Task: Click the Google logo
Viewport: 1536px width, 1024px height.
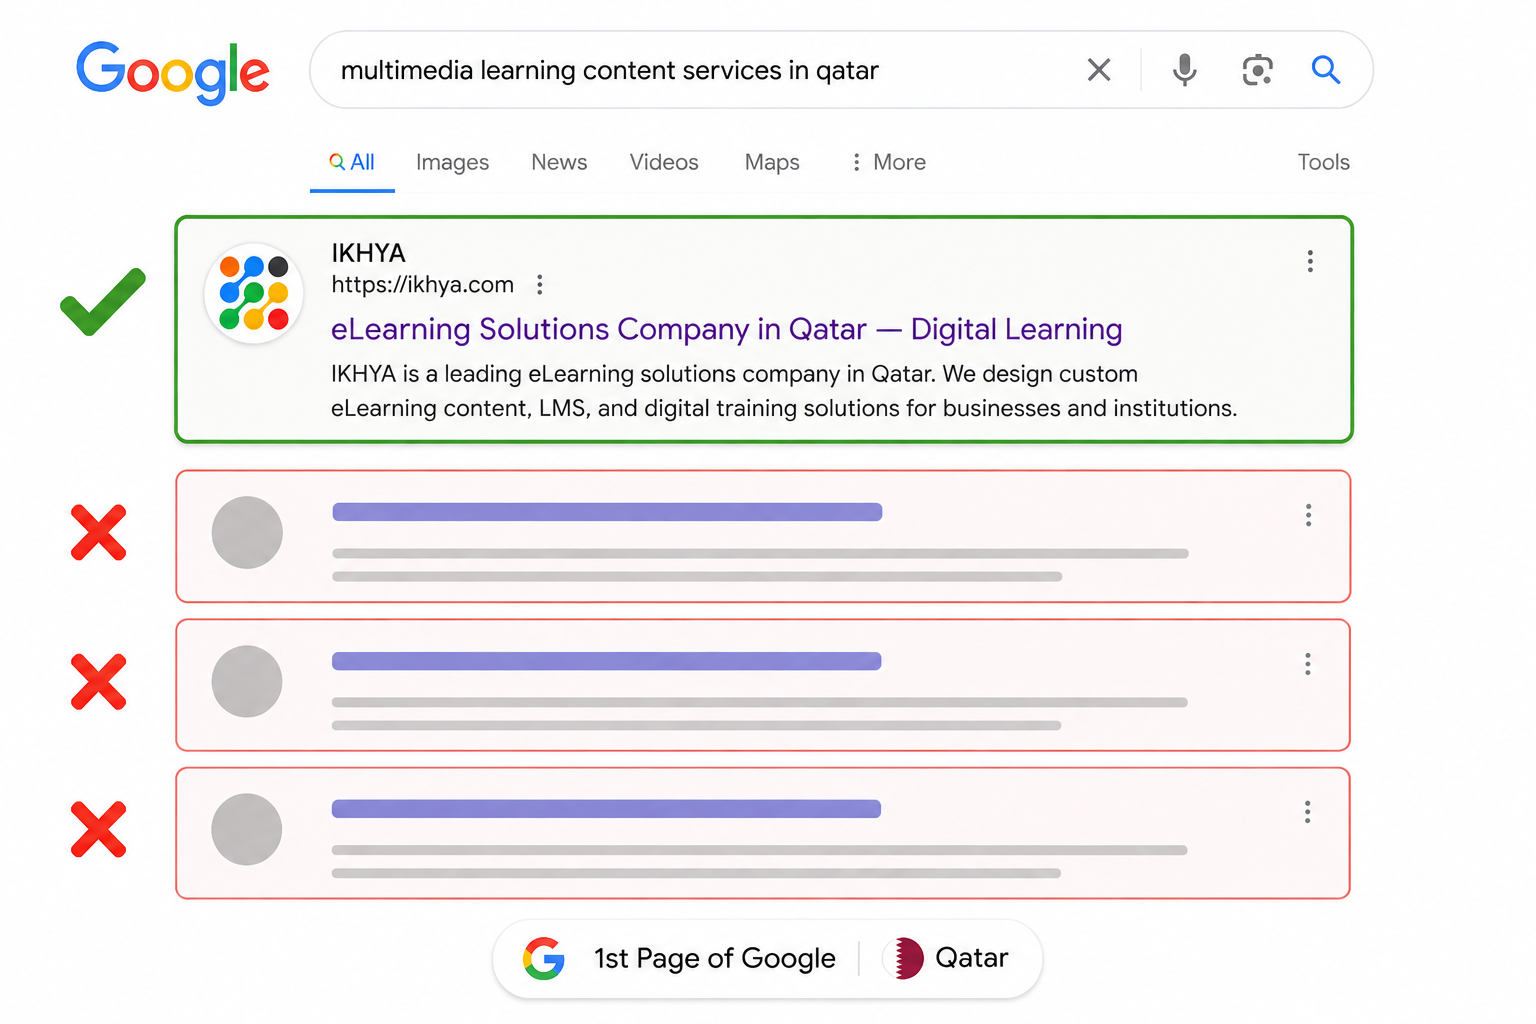Action: [173, 72]
